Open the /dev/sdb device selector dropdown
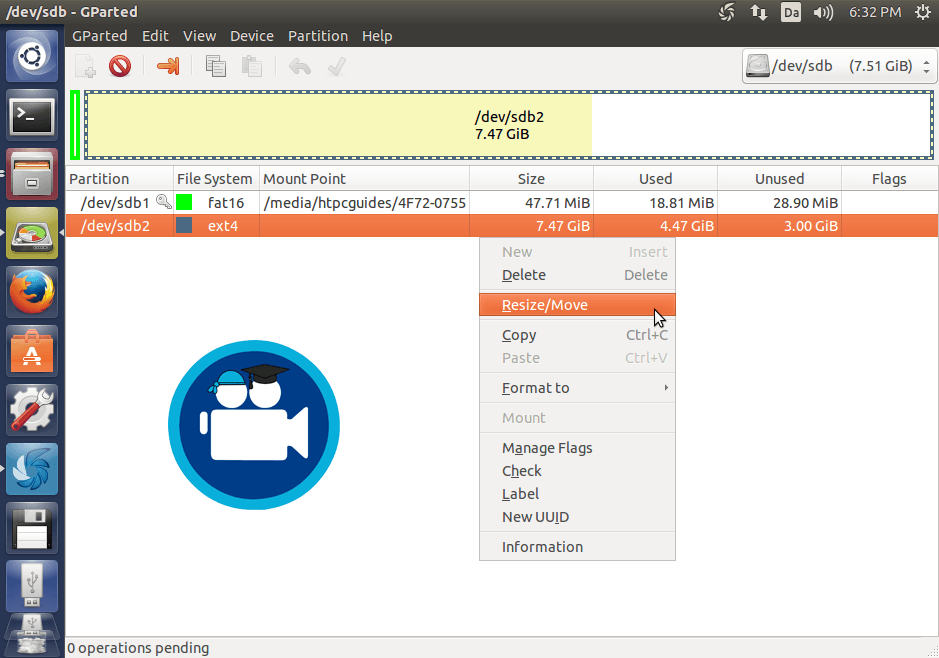The image size is (939, 658). [839, 66]
